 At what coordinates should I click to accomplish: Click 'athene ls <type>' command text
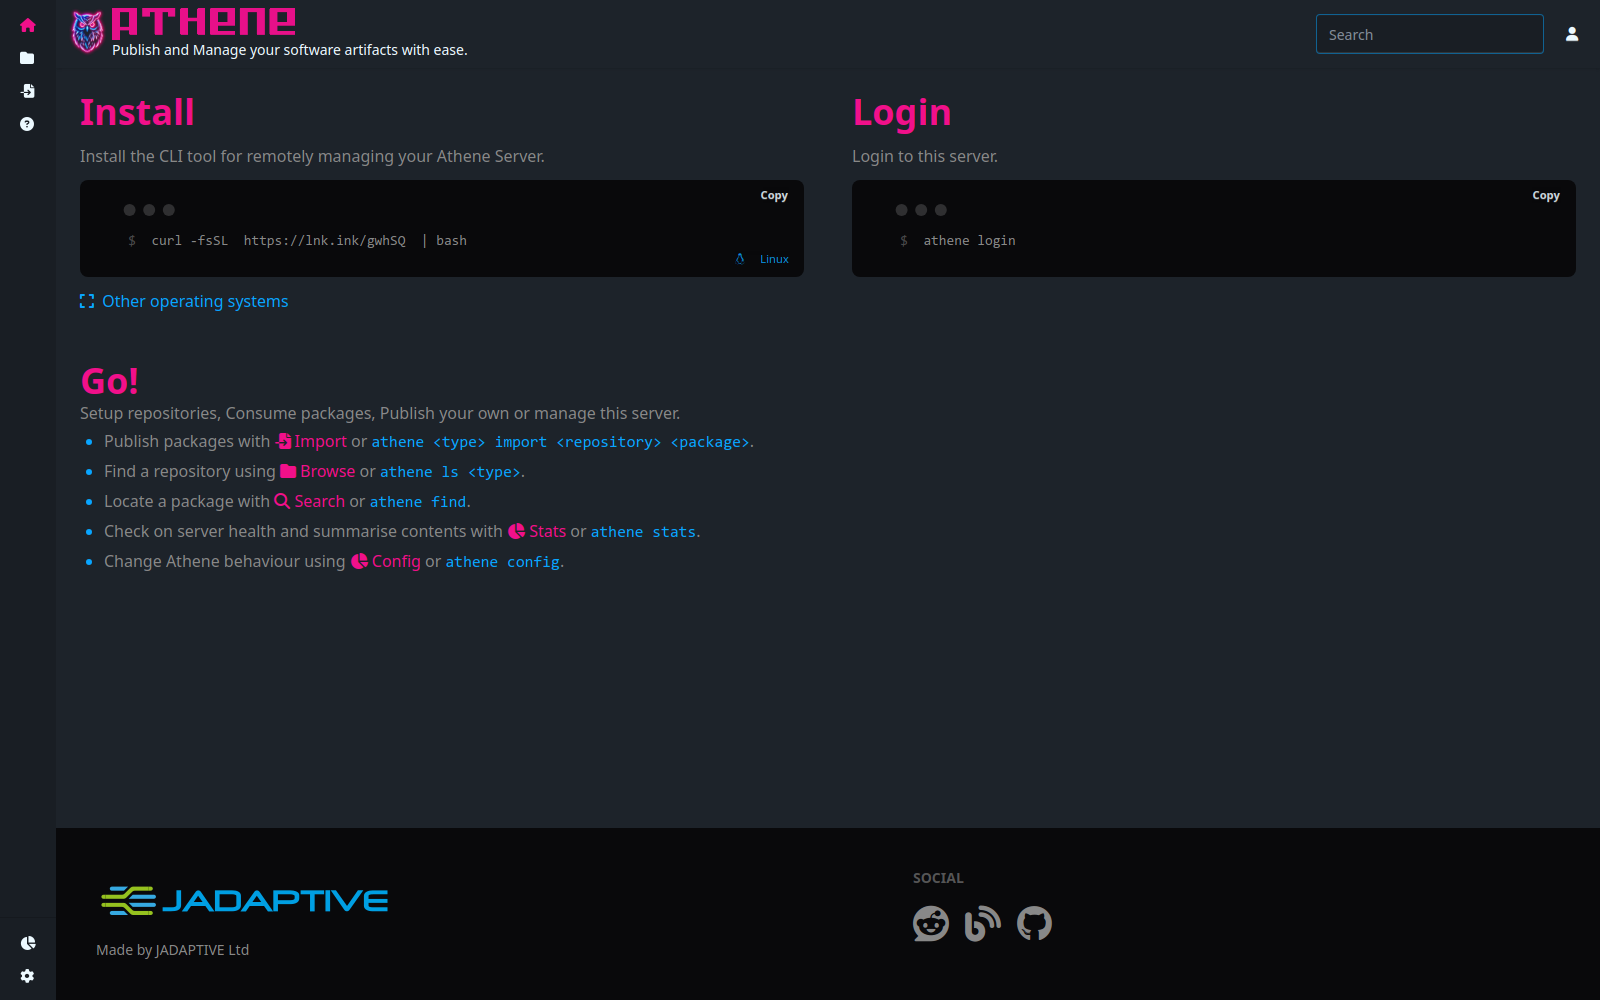450,472
